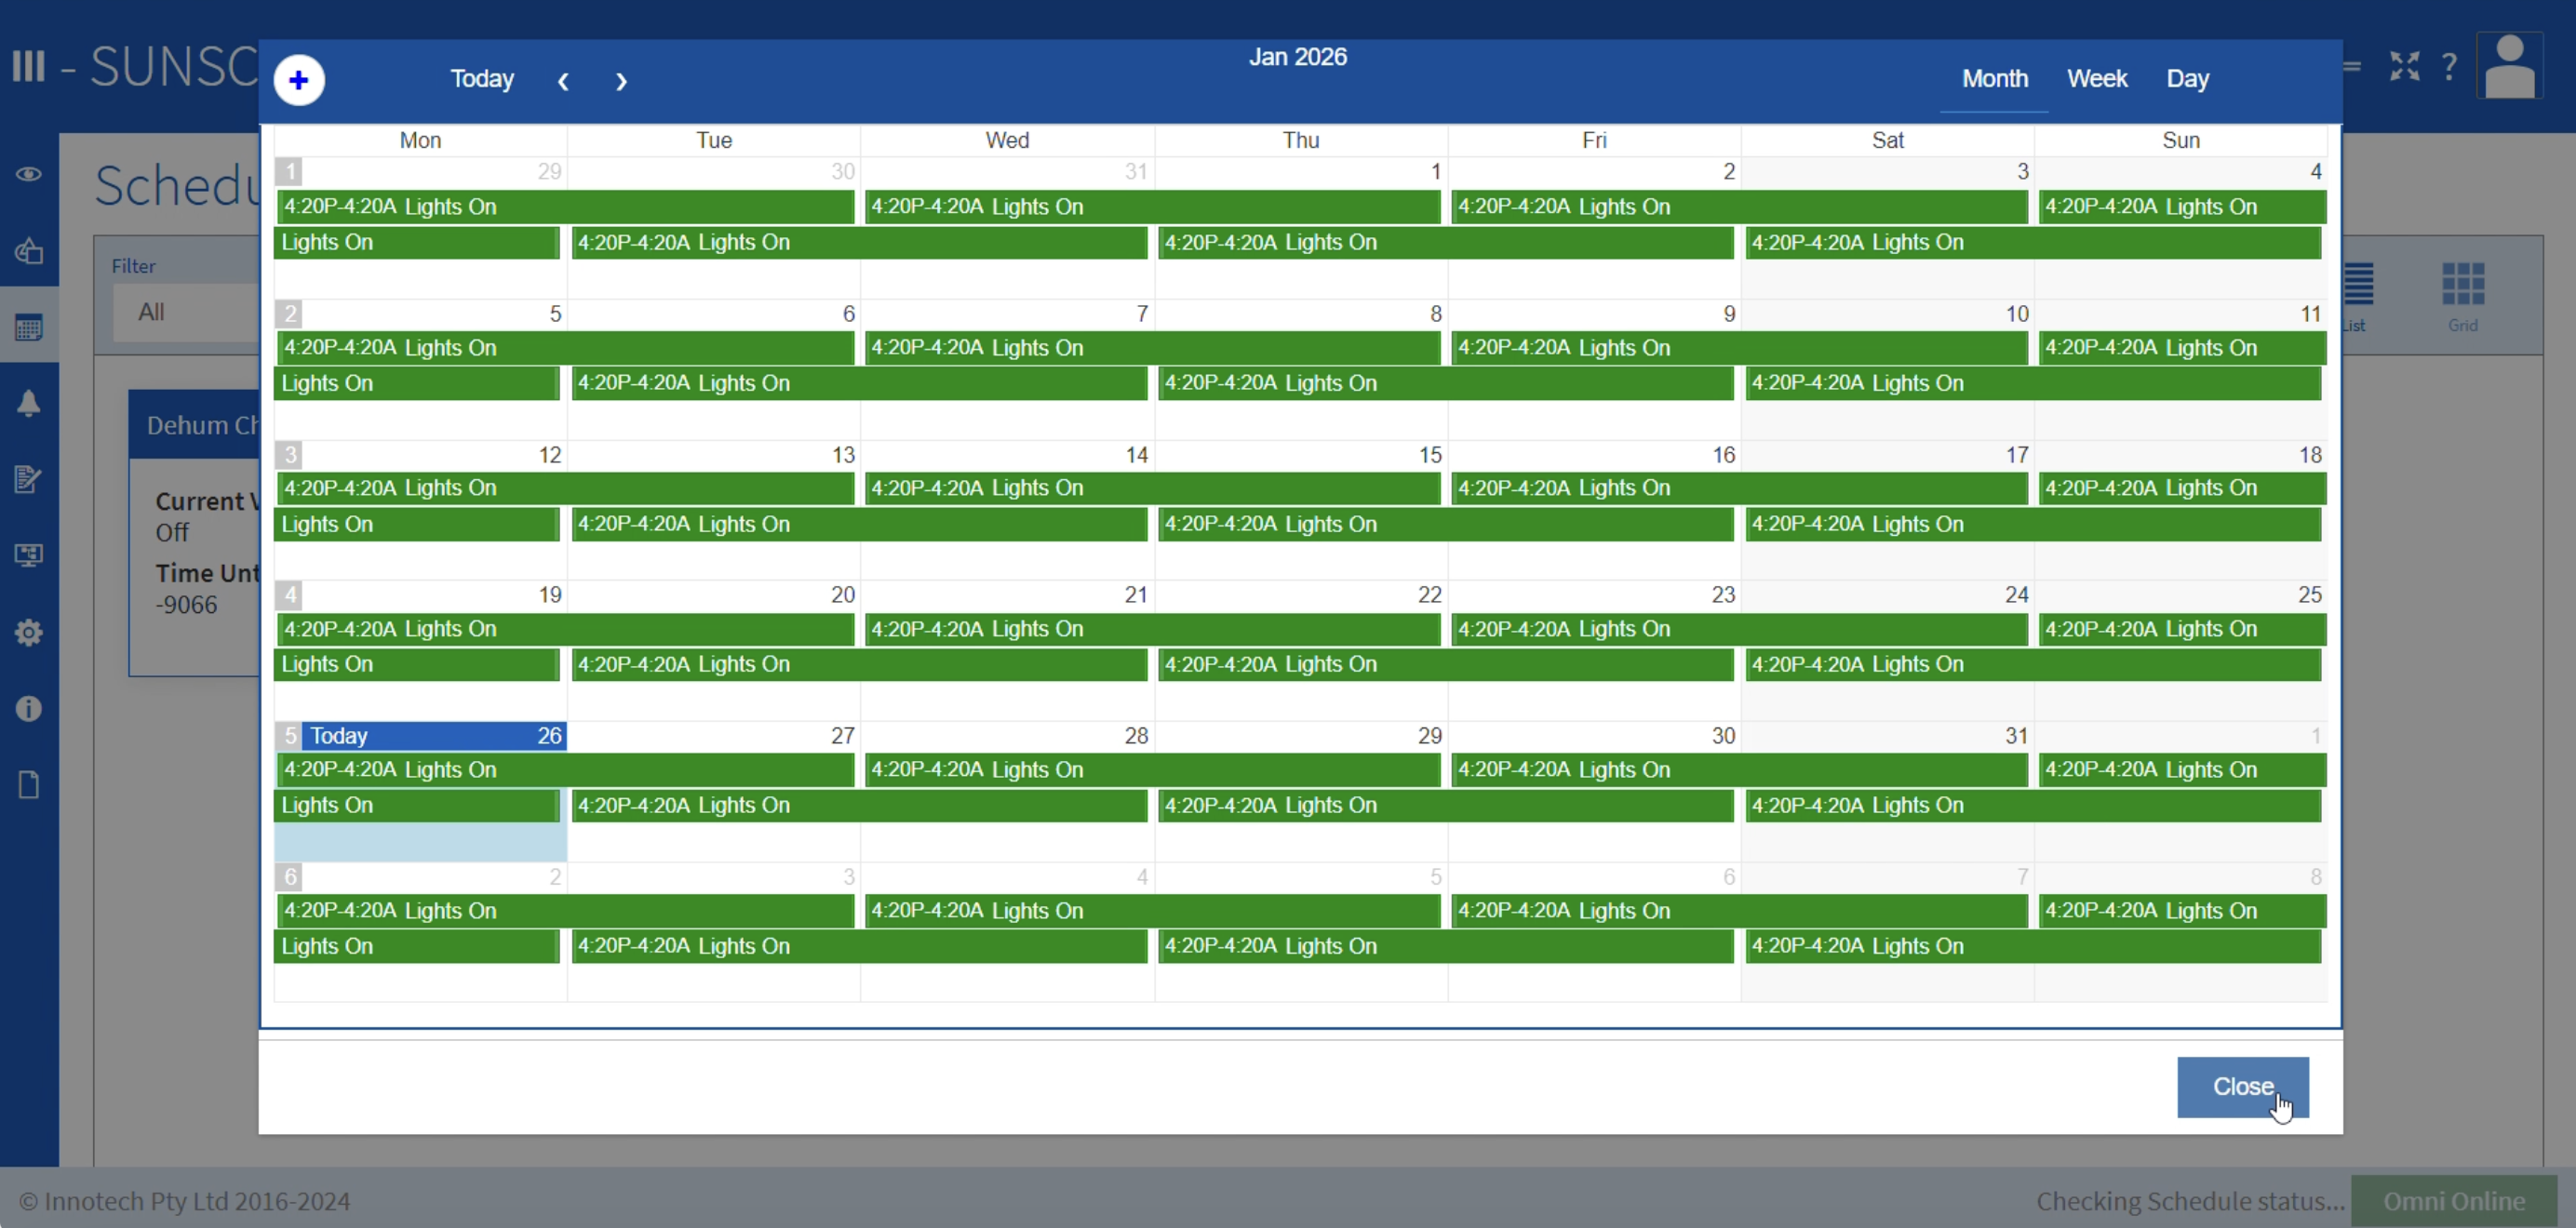
Task: Click the fullscreen collapse arrows icon
Action: click(x=2404, y=67)
